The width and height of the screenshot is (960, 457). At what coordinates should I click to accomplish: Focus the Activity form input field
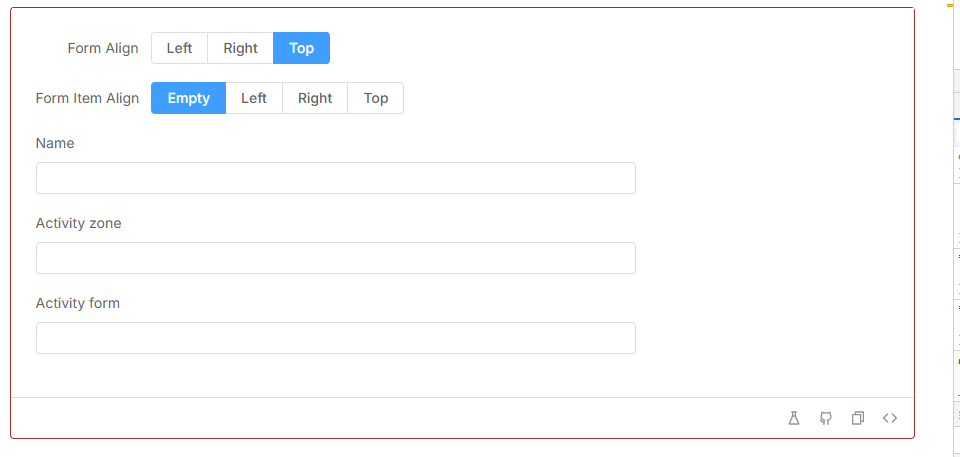coord(336,338)
